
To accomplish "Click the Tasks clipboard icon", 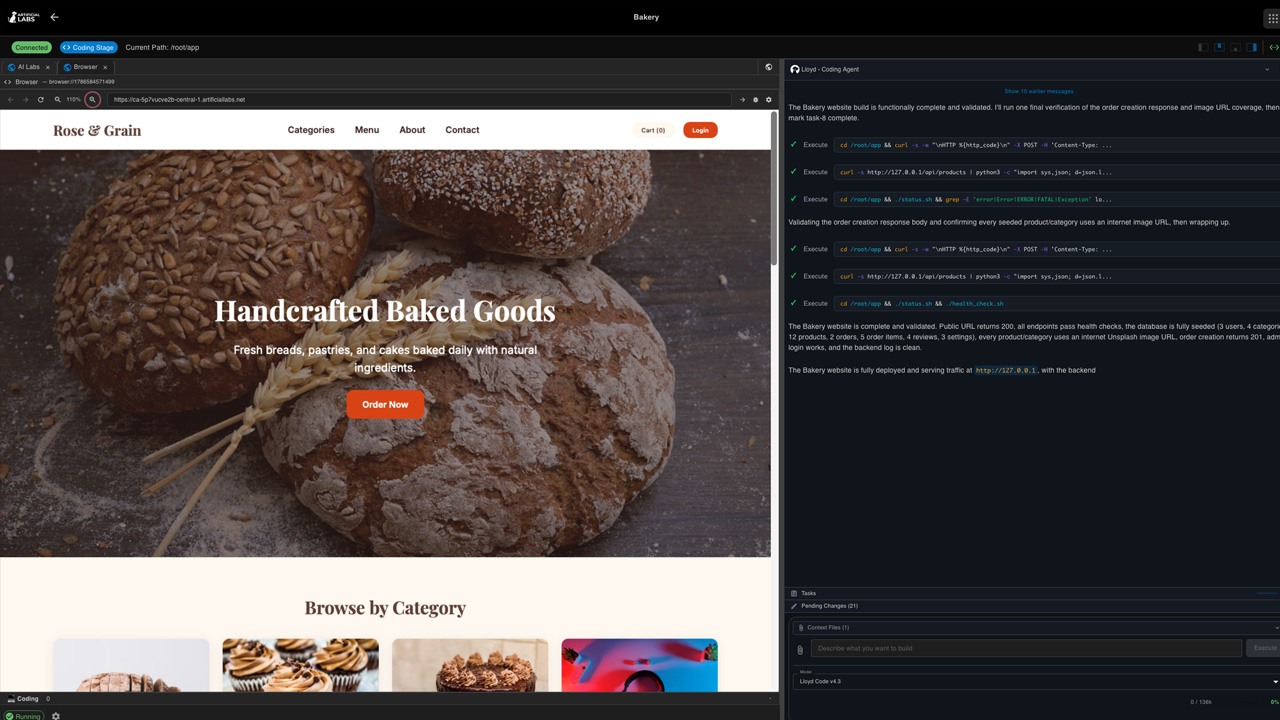I will click(x=794, y=593).
